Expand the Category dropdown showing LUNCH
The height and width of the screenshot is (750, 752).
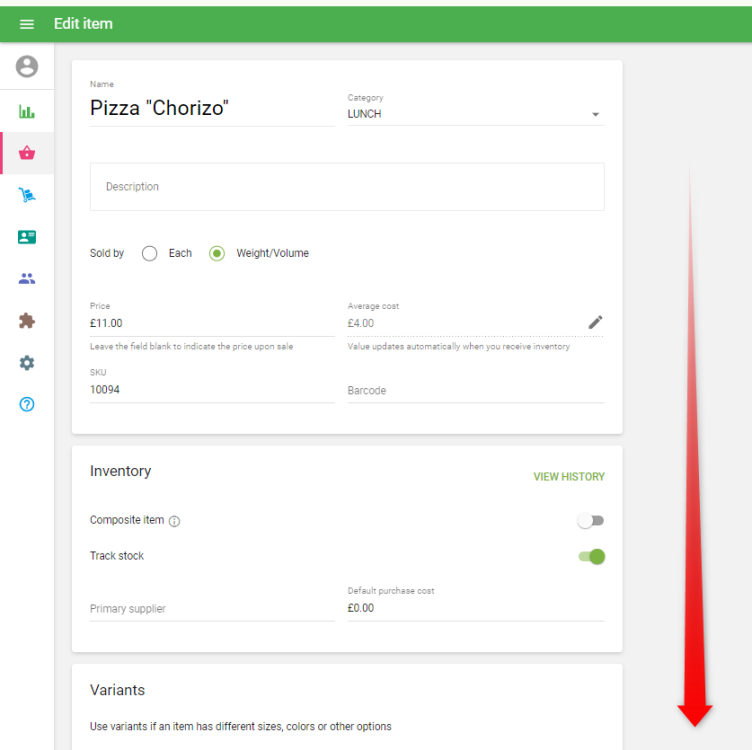pyautogui.click(x=475, y=114)
